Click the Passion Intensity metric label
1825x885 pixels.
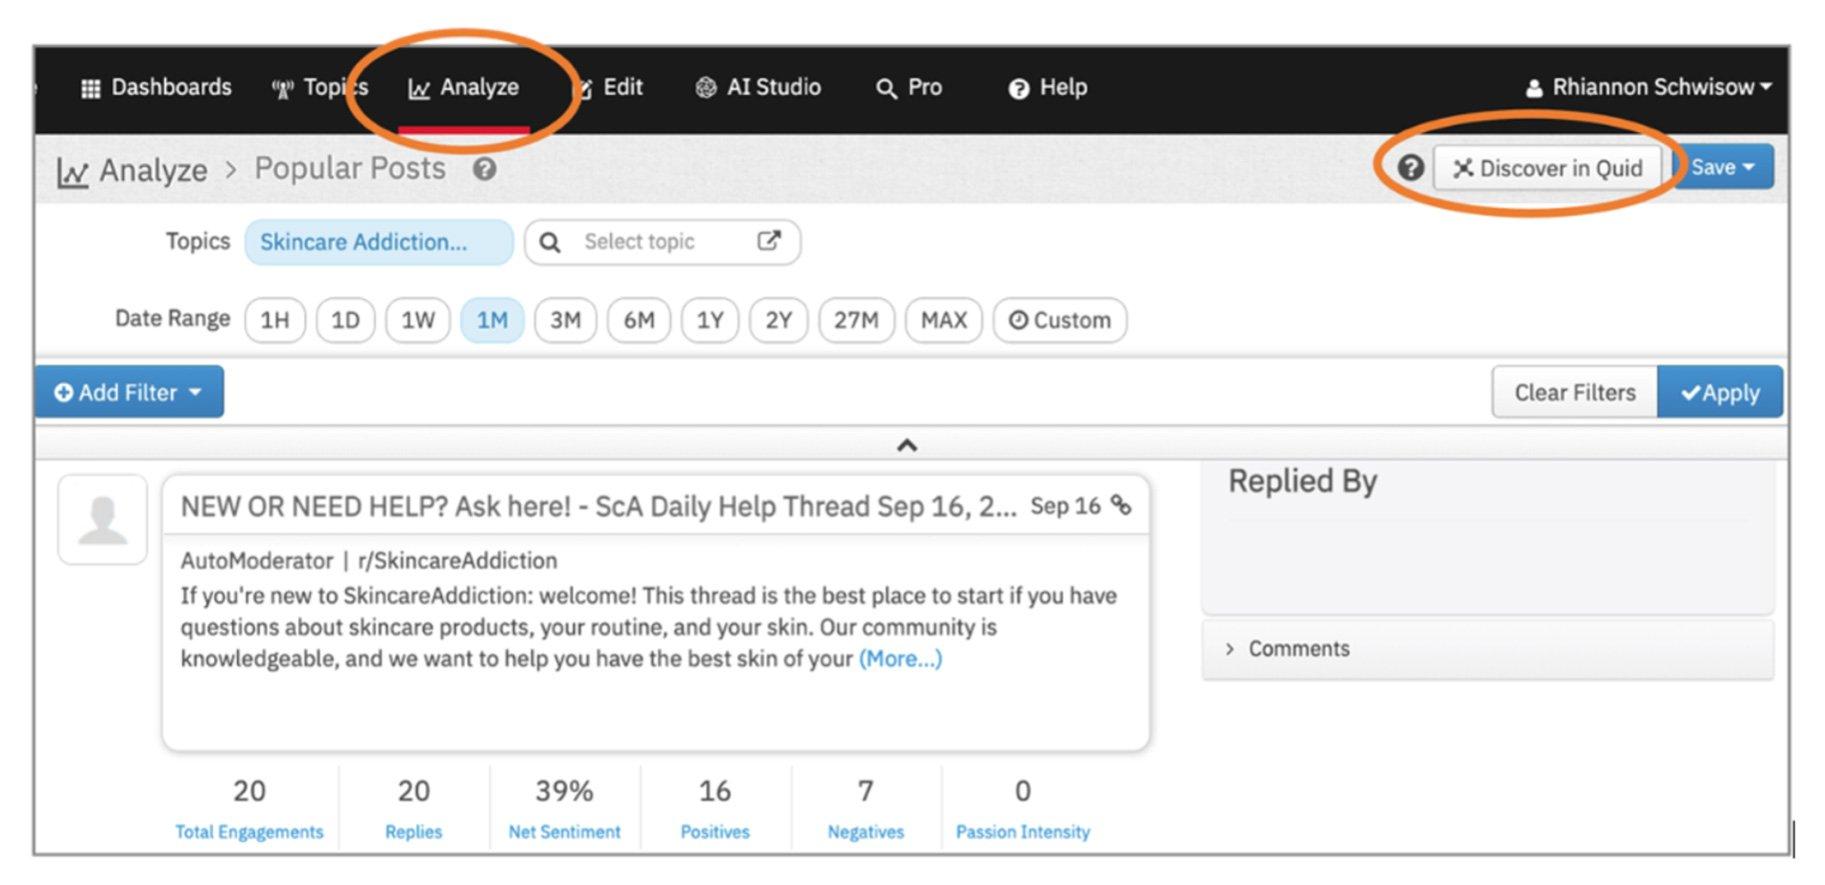point(1023,832)
